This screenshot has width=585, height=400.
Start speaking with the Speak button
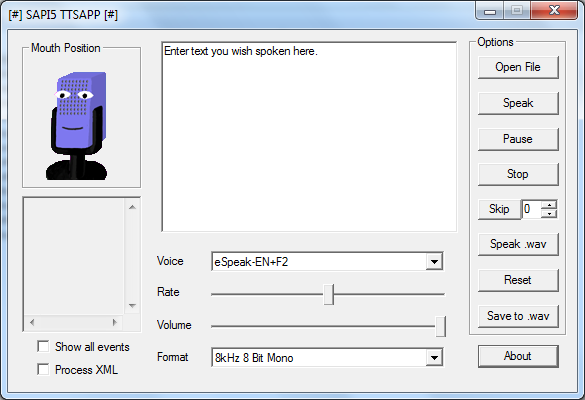tap(518, 103)
